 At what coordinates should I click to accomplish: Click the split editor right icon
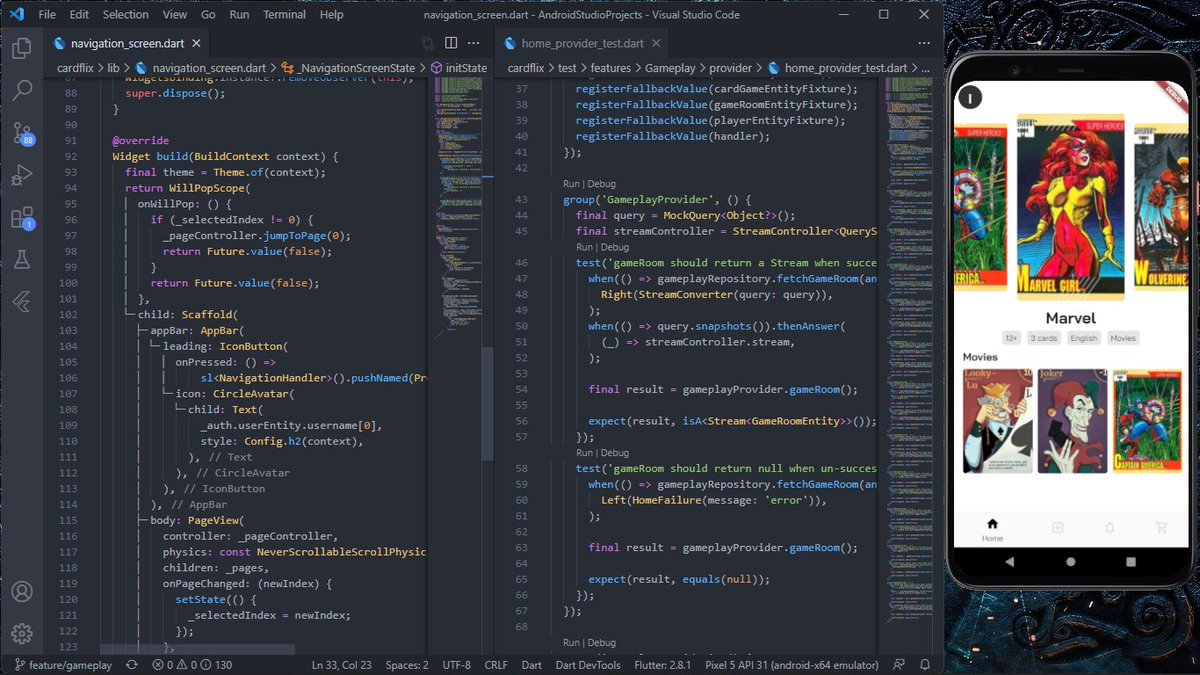(x=451, y=43)
